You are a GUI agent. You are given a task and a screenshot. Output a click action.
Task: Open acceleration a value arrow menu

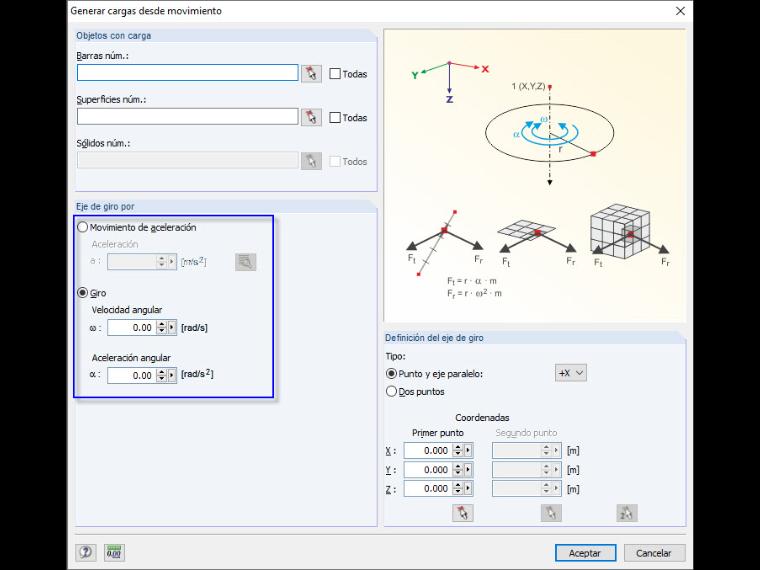pyautogui.click(x=172, y=262)
